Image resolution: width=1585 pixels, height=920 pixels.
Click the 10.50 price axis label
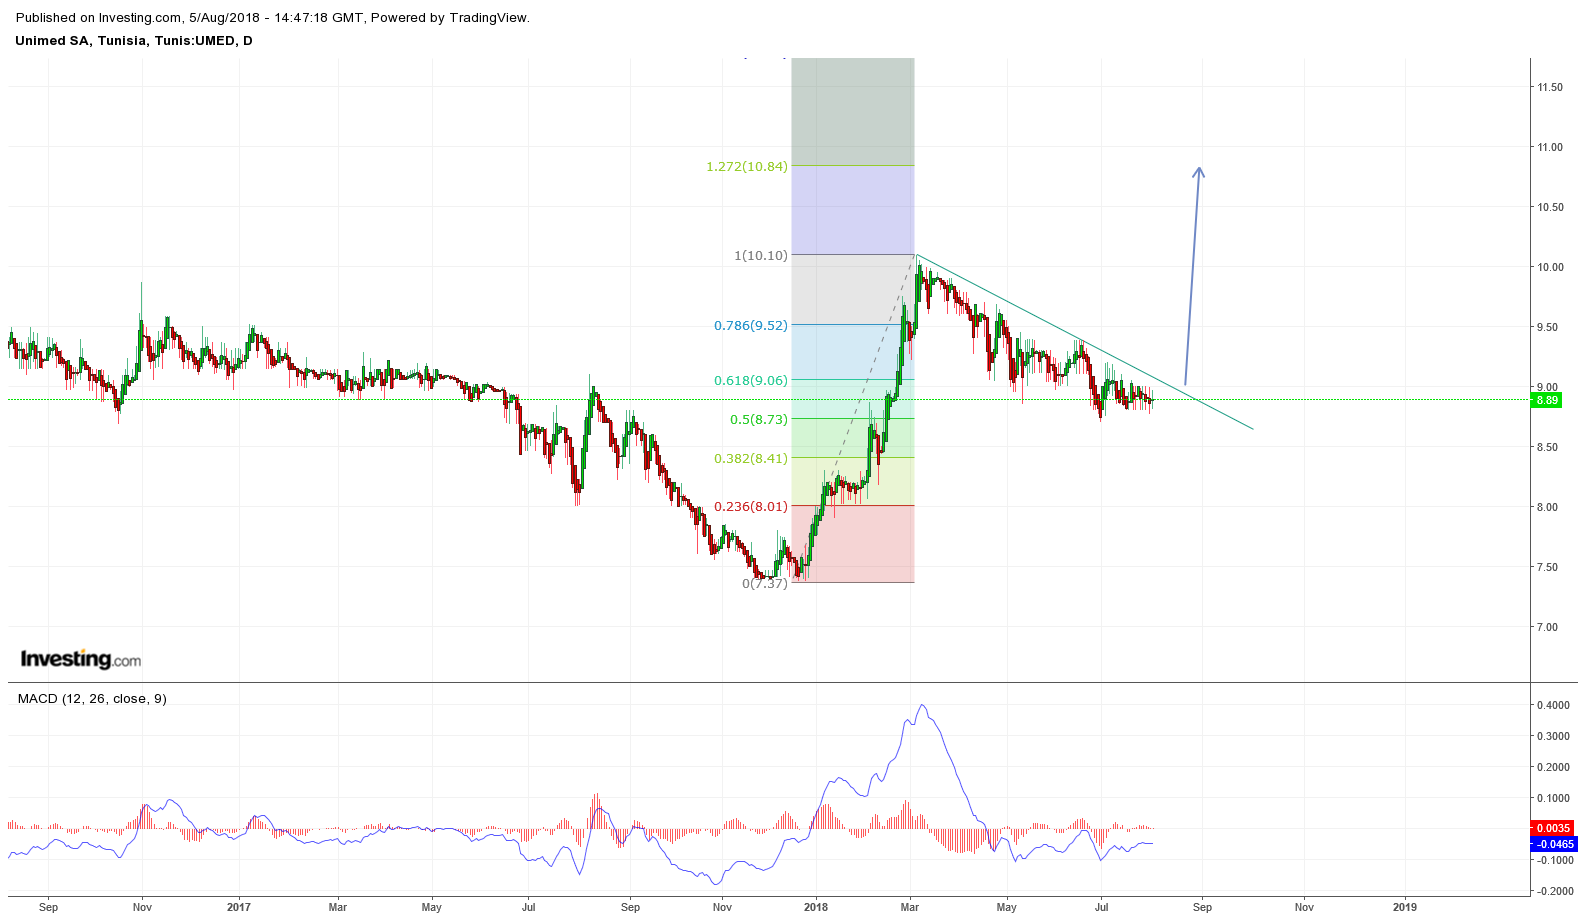(x=1550, y=207)
